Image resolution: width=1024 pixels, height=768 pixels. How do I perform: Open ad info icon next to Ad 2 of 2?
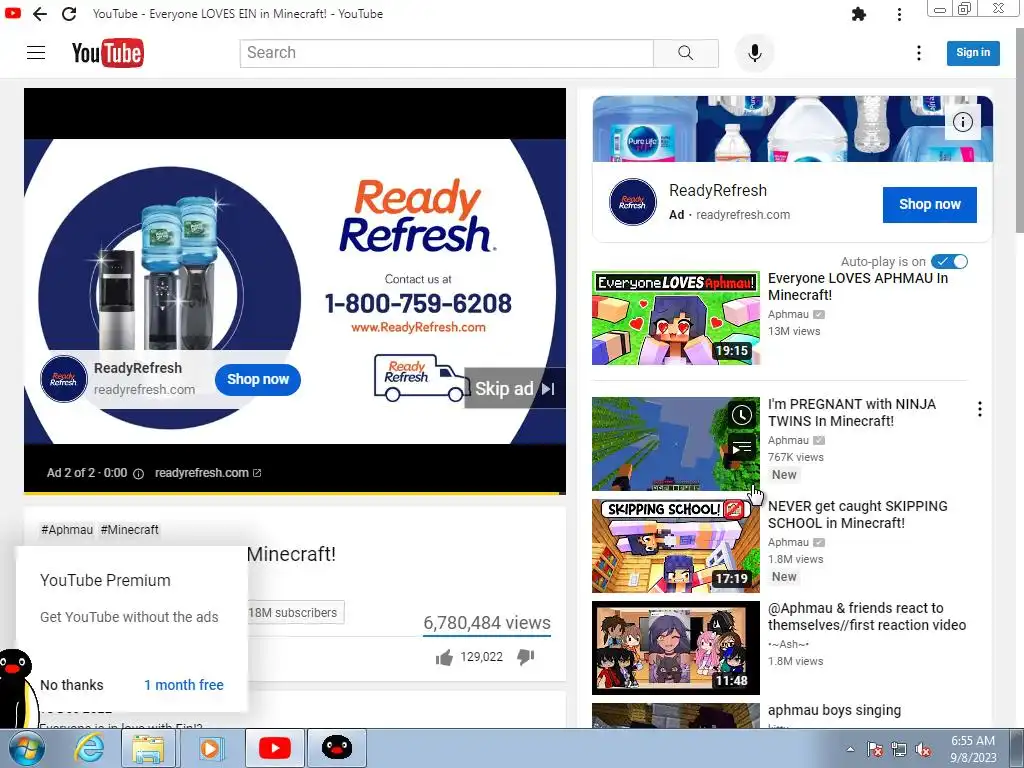click(138, 473)
